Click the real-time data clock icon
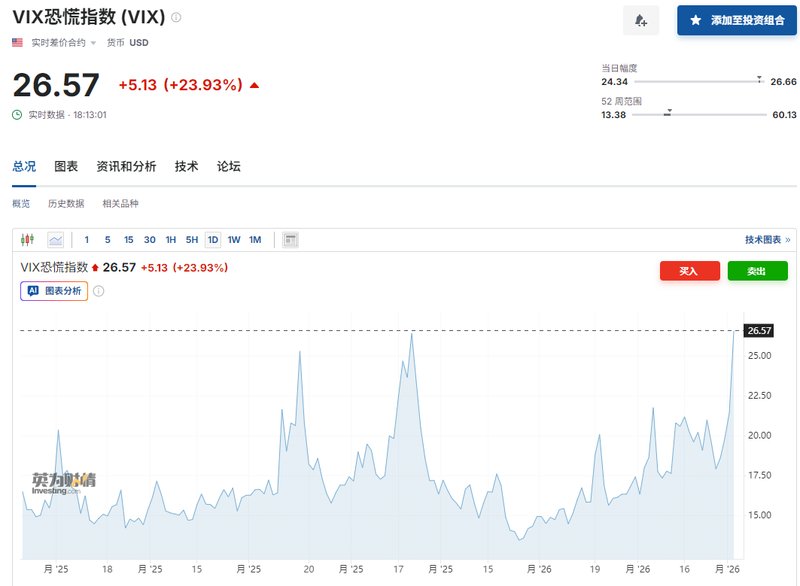The height and width of the screenshot is (586, 800). tap(17, 115)
